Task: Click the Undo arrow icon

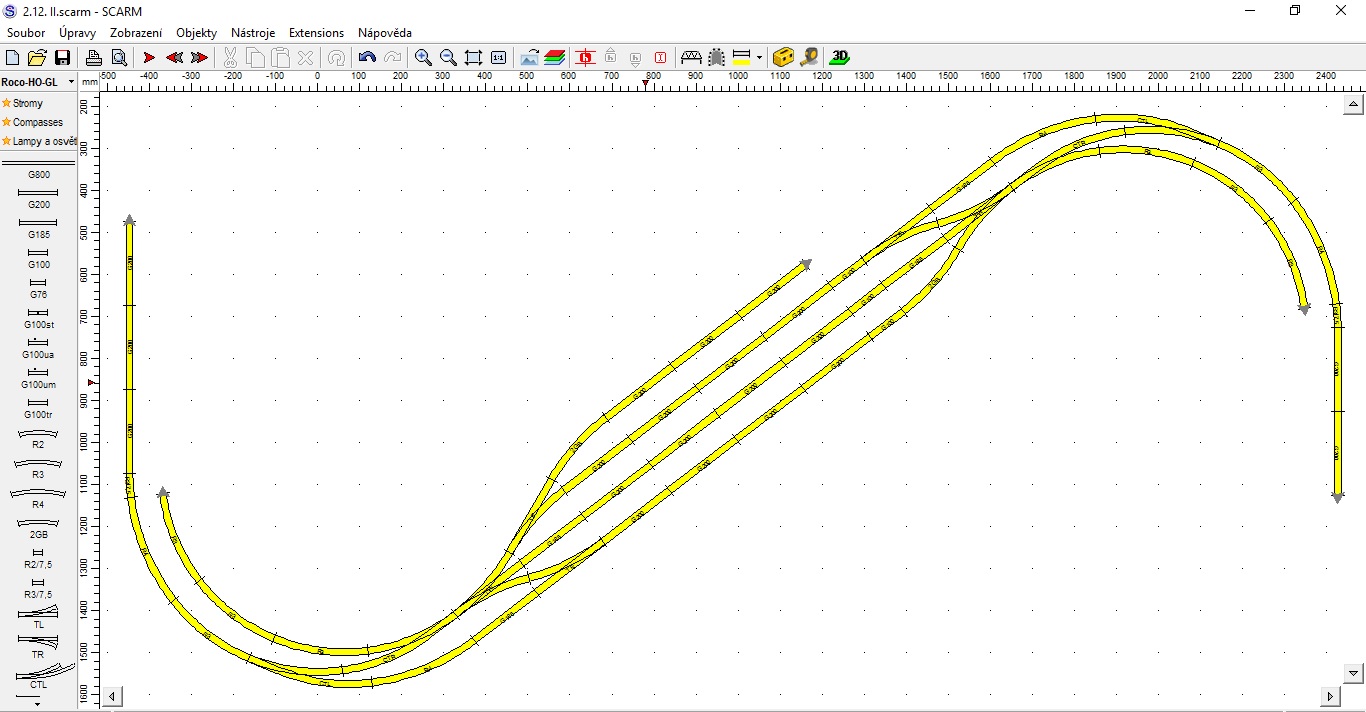Action: [367, 58]
